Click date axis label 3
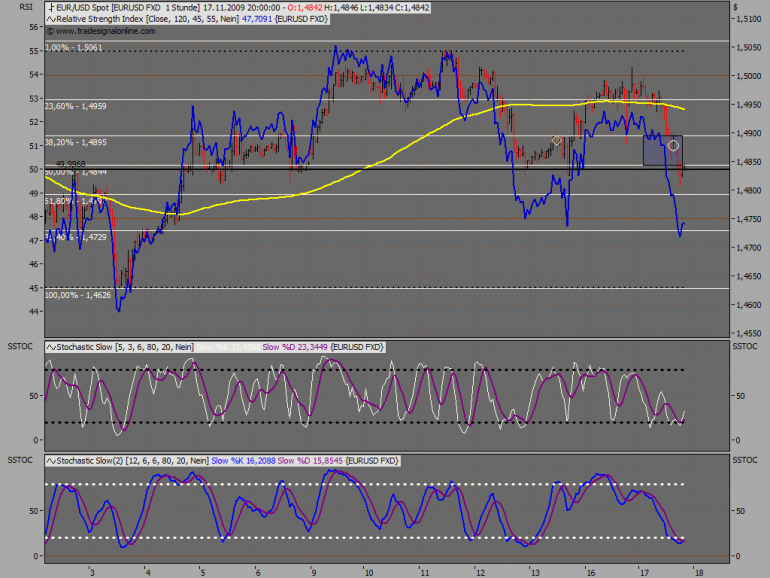This screenshot has height=578, width=770. pos(92,573)
